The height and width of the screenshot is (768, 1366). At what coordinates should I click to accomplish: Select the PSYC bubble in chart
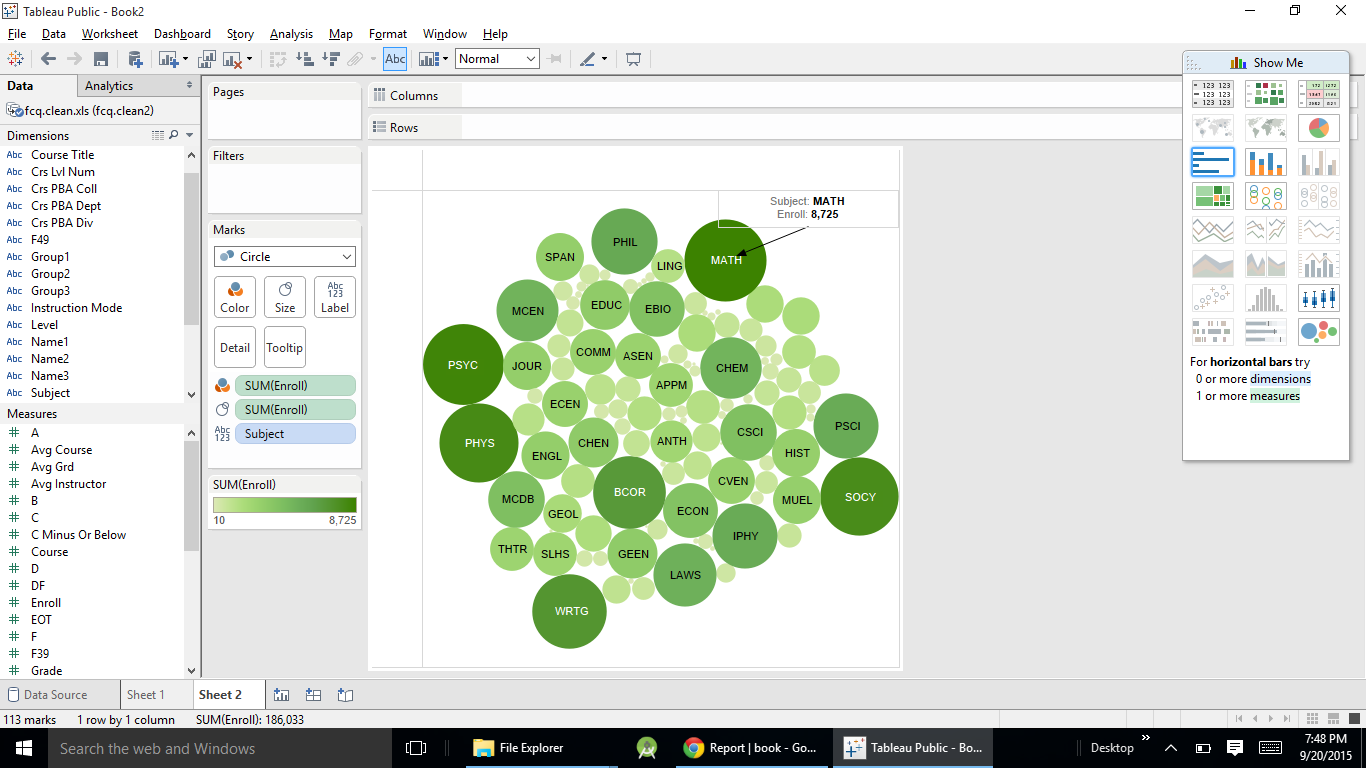click(x=463, y=365)
